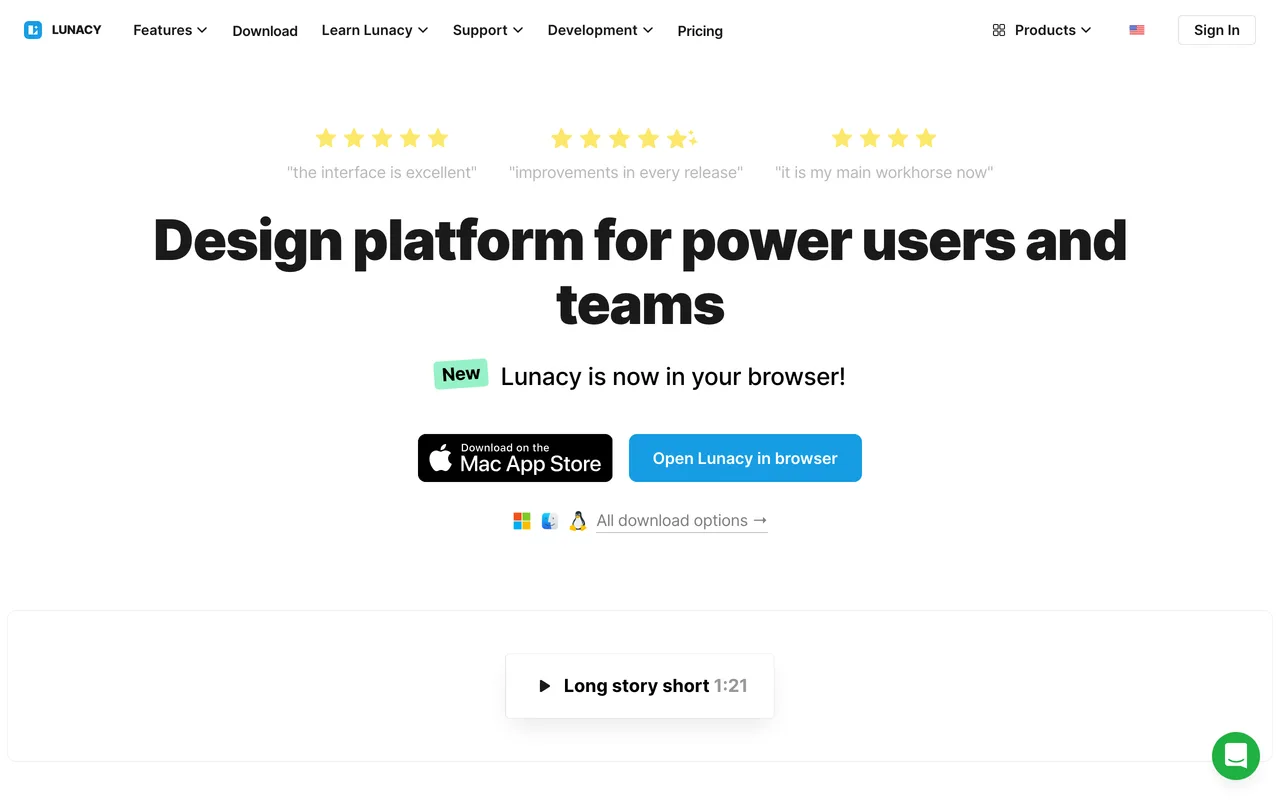Viewport: 1280px width, 800px height.
Task: Follow the All download options link
Action: [x=682, y=521]
